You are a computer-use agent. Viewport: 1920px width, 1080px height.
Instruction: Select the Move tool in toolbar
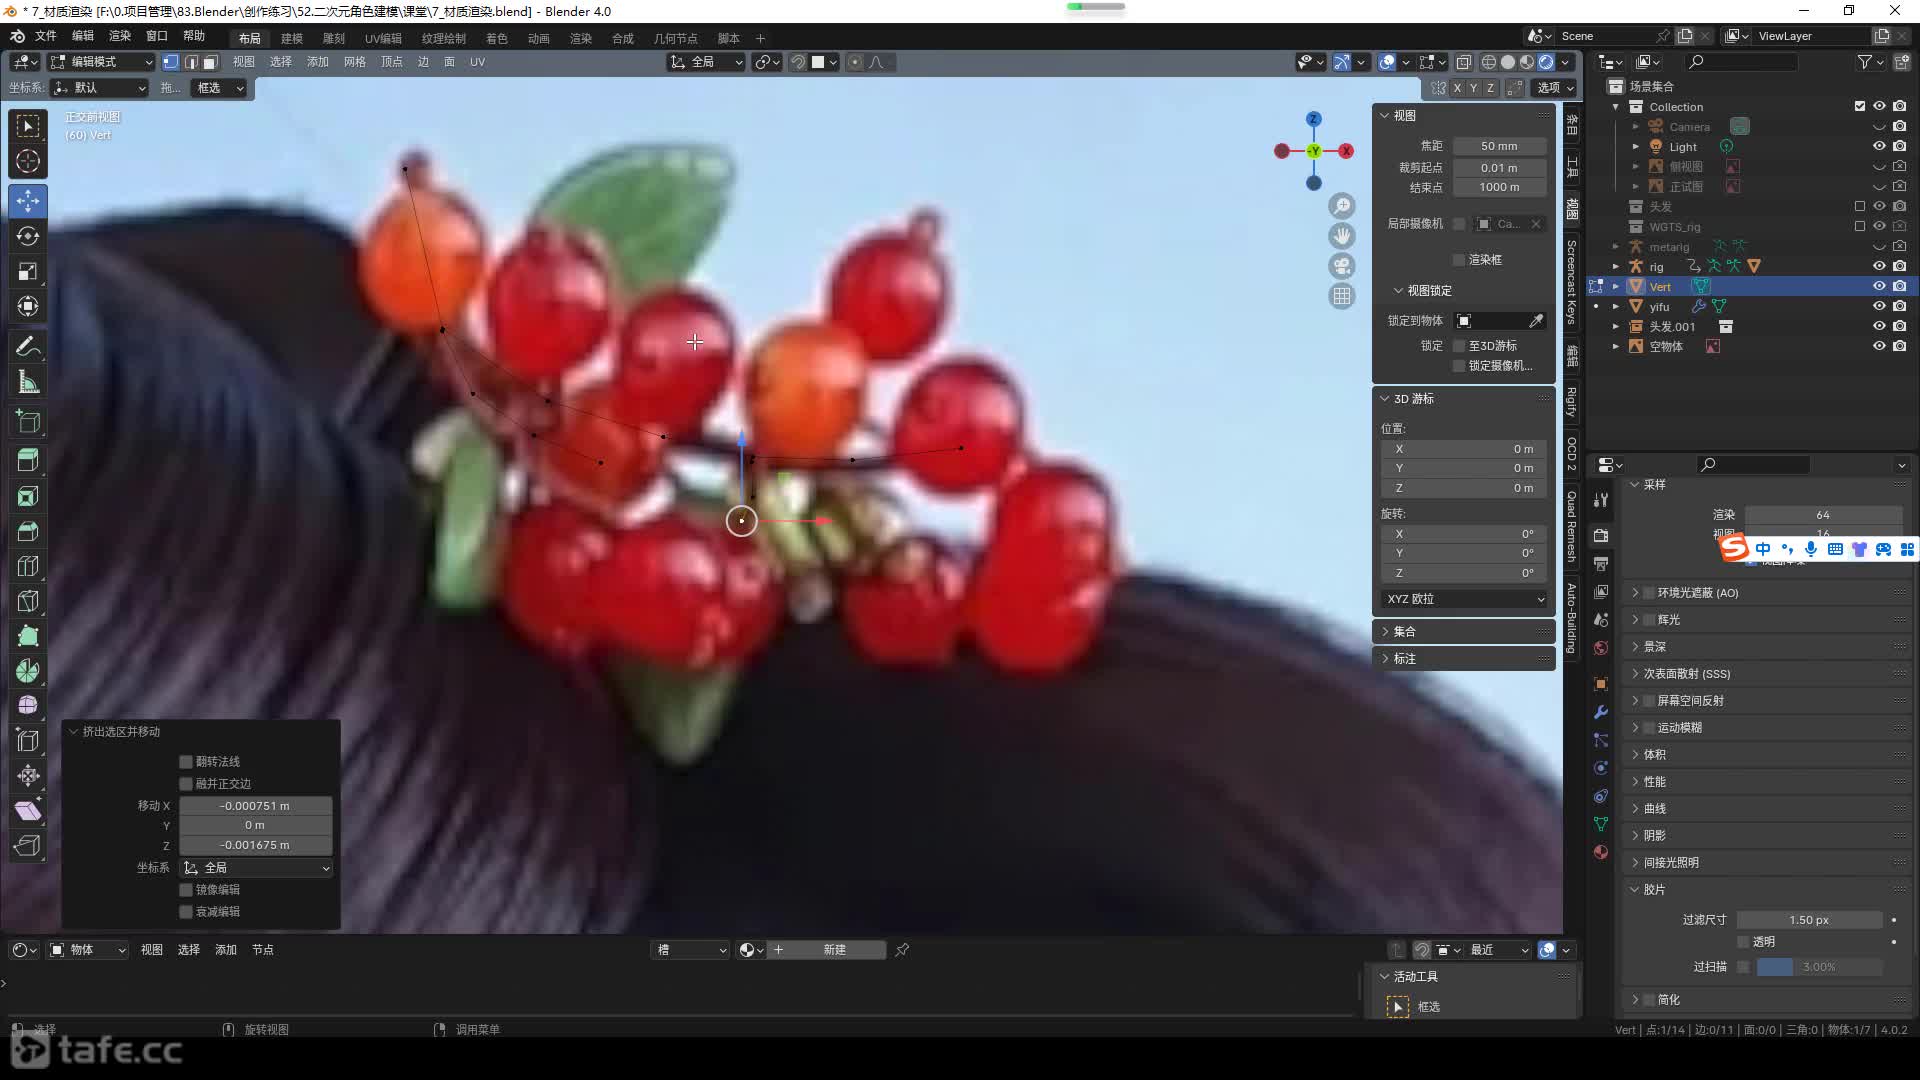[28, 200]
